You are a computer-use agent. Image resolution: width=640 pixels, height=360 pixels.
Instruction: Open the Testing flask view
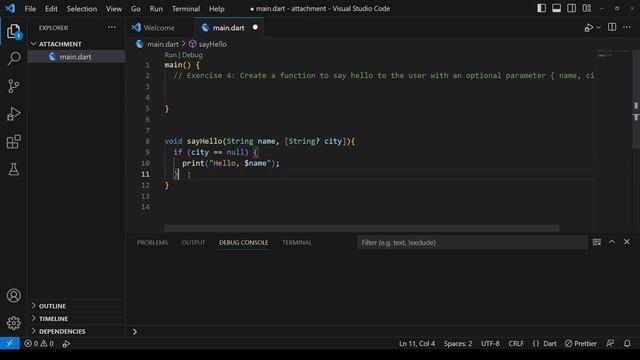click(13, 169)
